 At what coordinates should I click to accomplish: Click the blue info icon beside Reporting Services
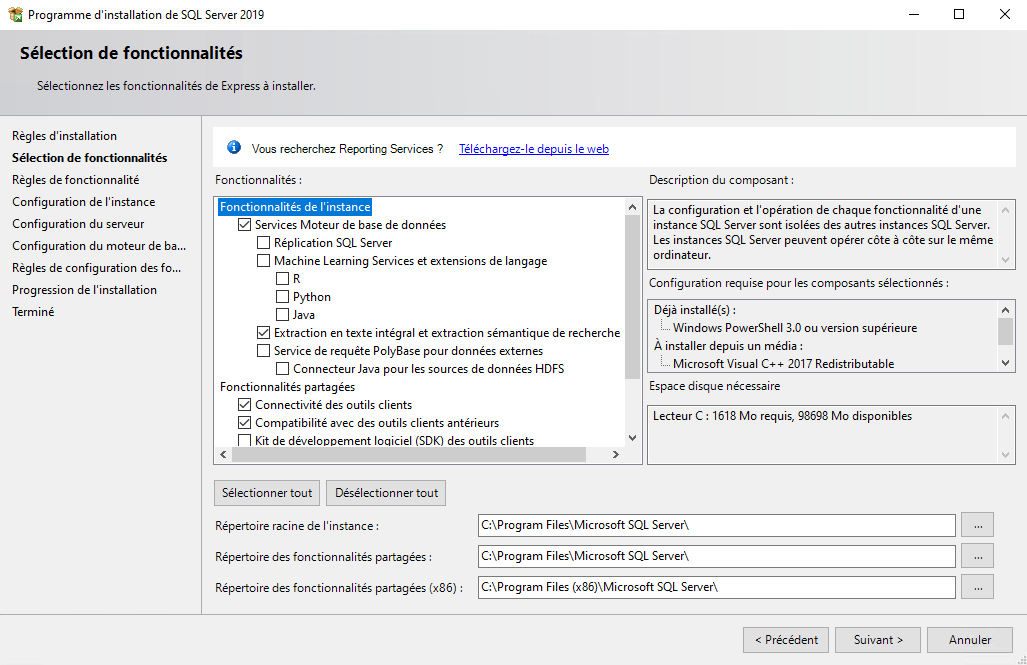click(234, 148)
